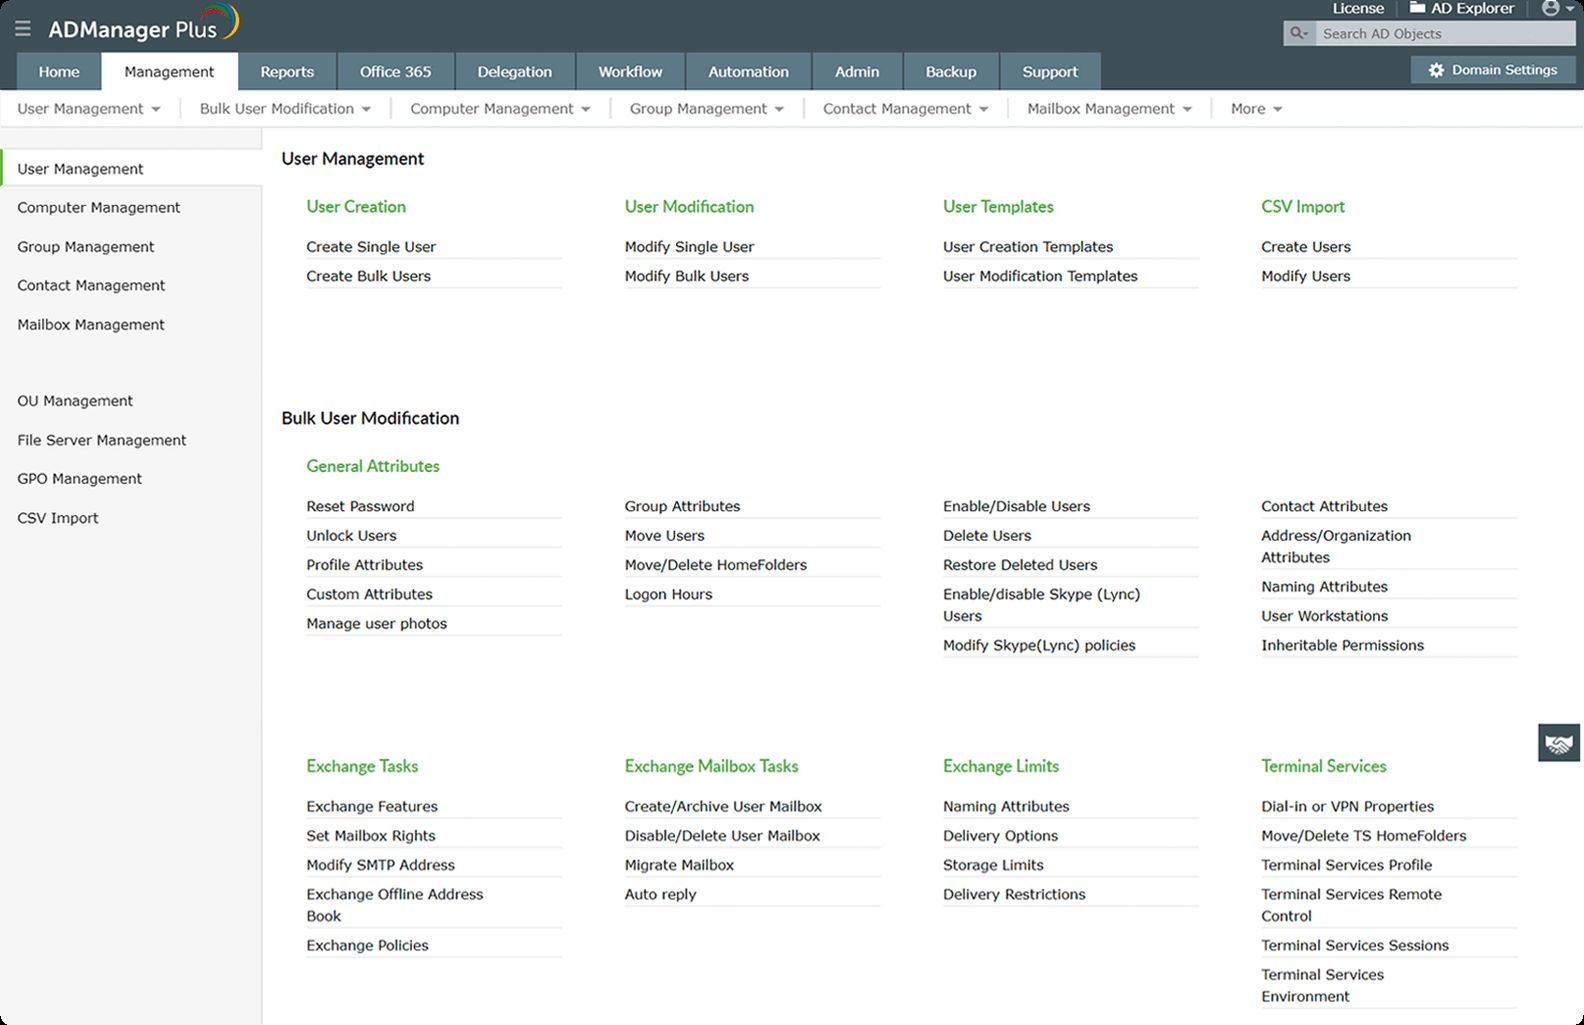The width and height of the screenshot is (1584, 1025).
Task: Click User Workstations link
Action: (x=1324, y=617)
